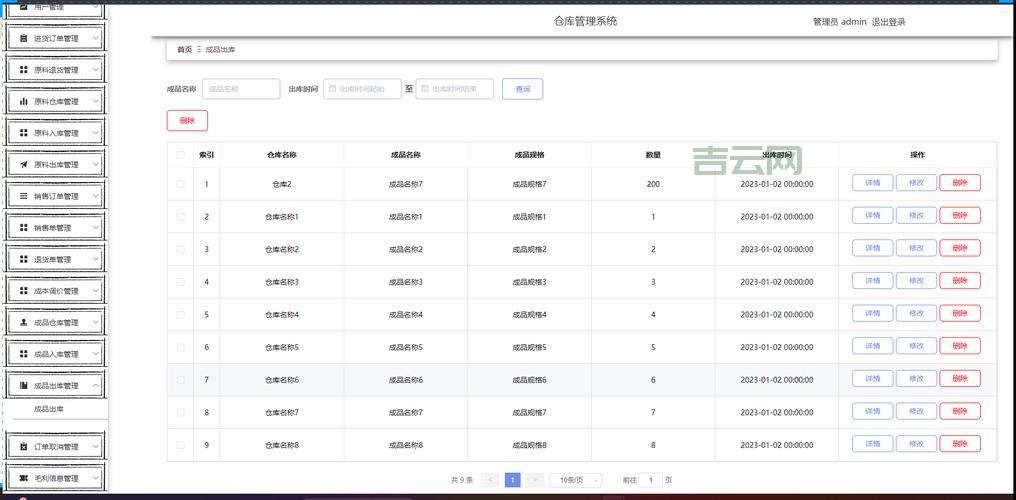1016x500 pixels.
Task: Click the 成品规格3 cell
Action: coord(529,282)
